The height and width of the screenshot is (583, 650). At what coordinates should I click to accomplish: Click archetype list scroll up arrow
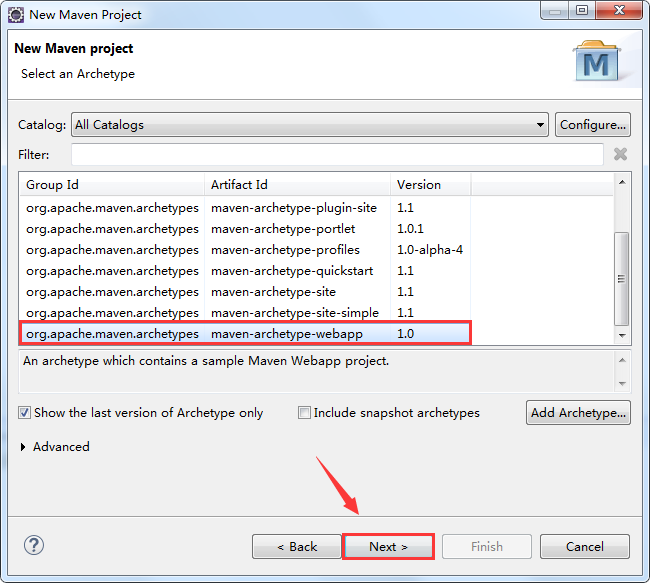click(622, 182)
